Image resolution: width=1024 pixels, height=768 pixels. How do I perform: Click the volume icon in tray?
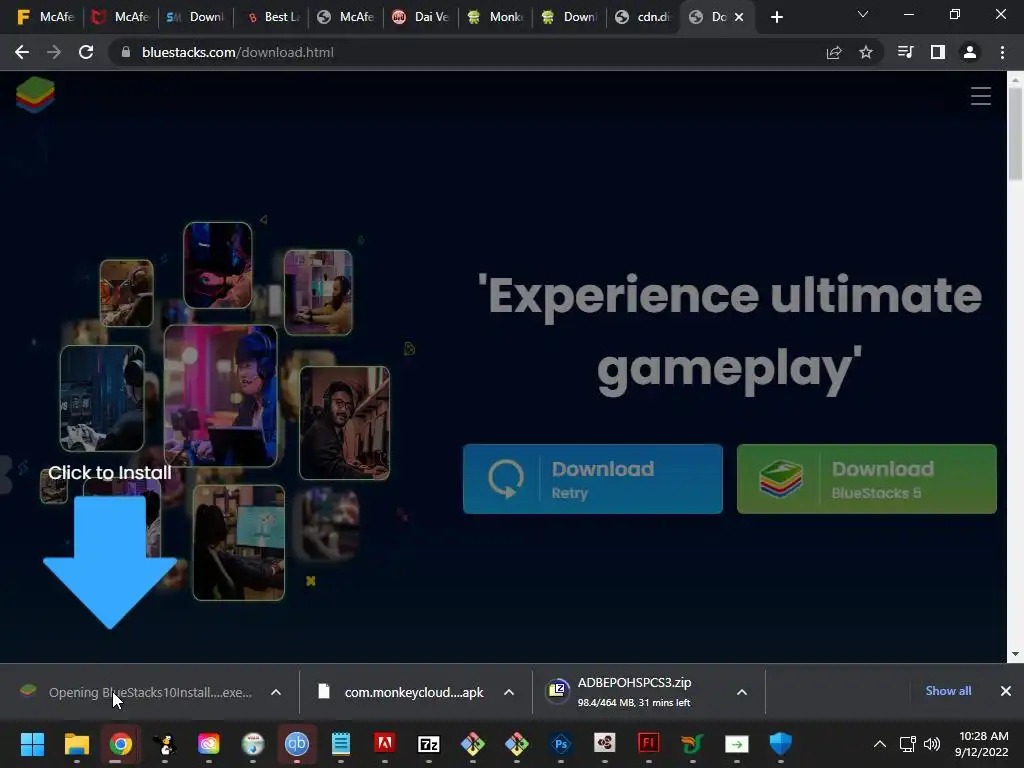(932, 744)
